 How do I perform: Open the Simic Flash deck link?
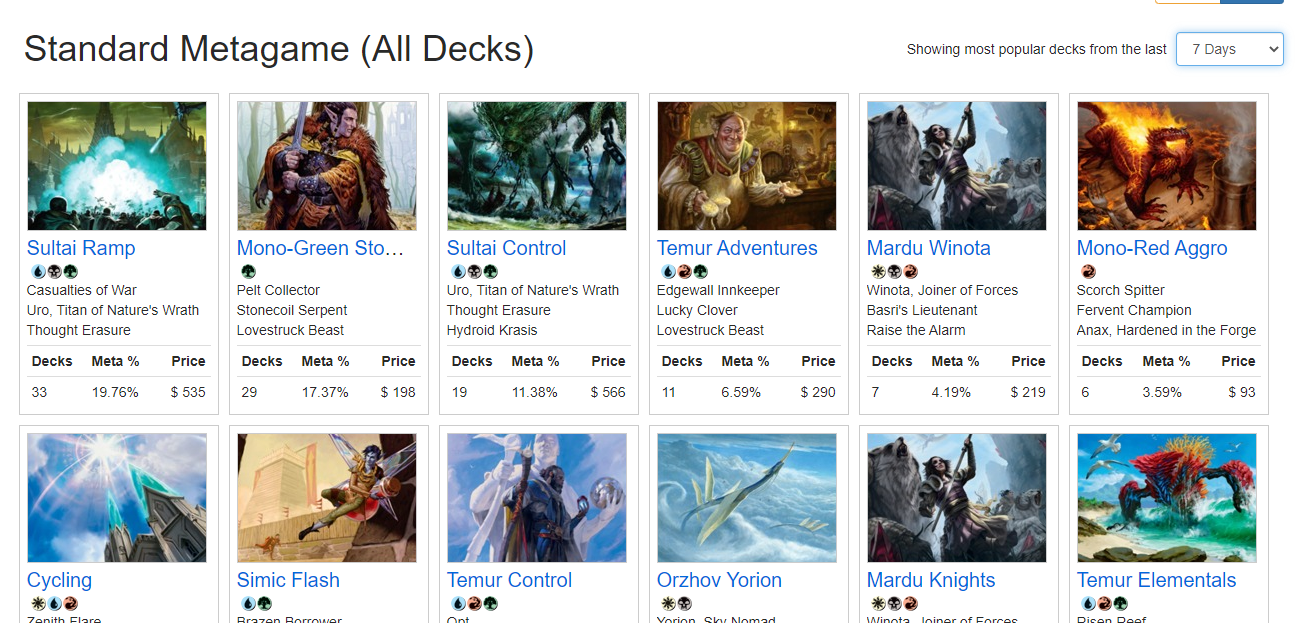click(288, 580)
